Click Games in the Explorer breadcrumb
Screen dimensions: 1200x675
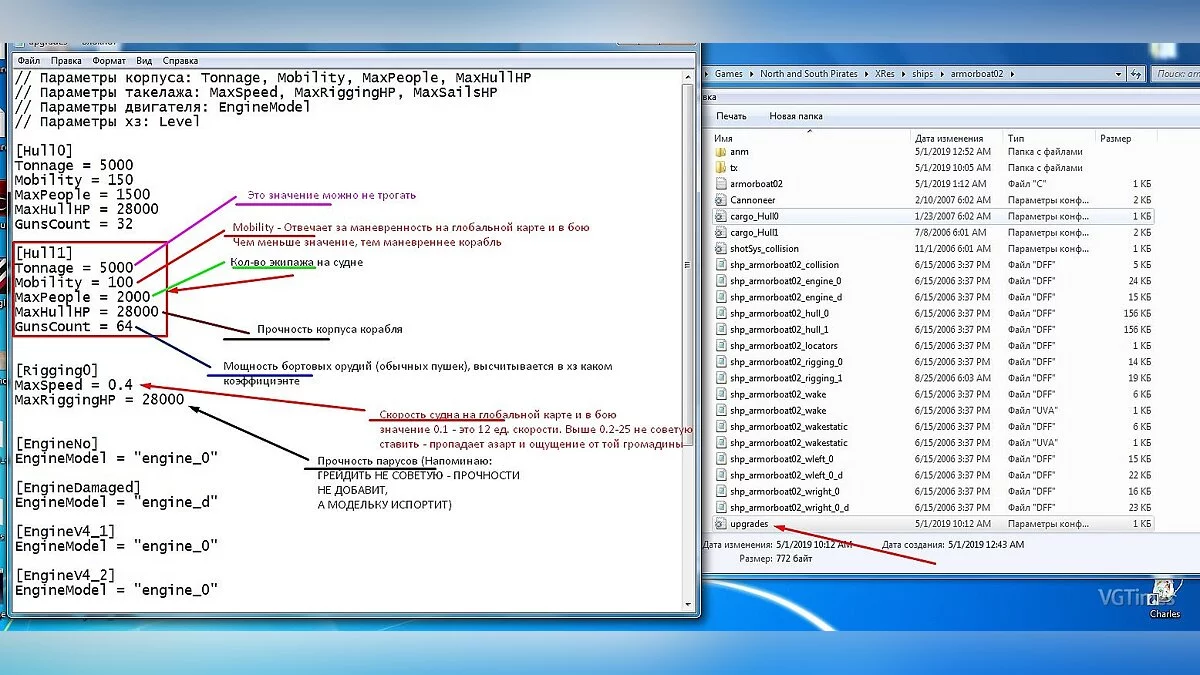point(728,73)
